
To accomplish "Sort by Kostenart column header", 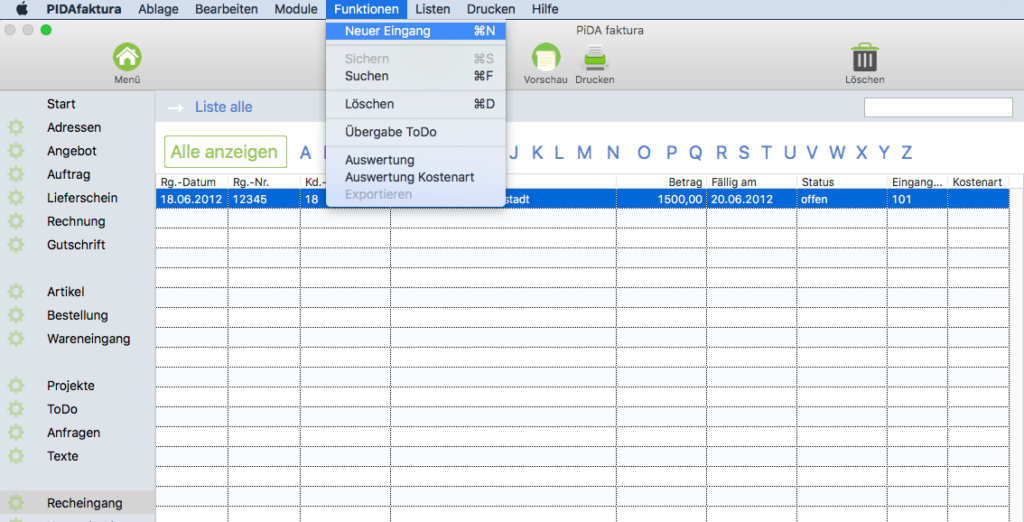I will tap(978, 182).
